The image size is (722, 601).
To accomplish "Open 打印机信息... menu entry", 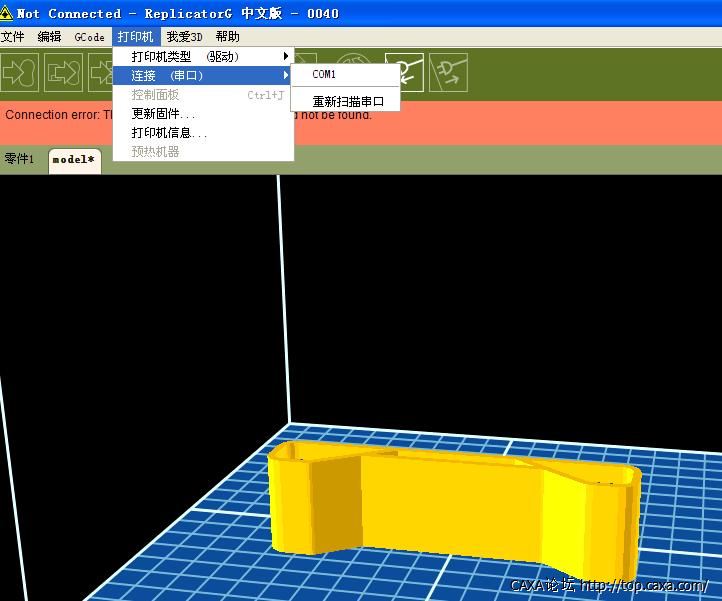I will [x=169, y=132].
